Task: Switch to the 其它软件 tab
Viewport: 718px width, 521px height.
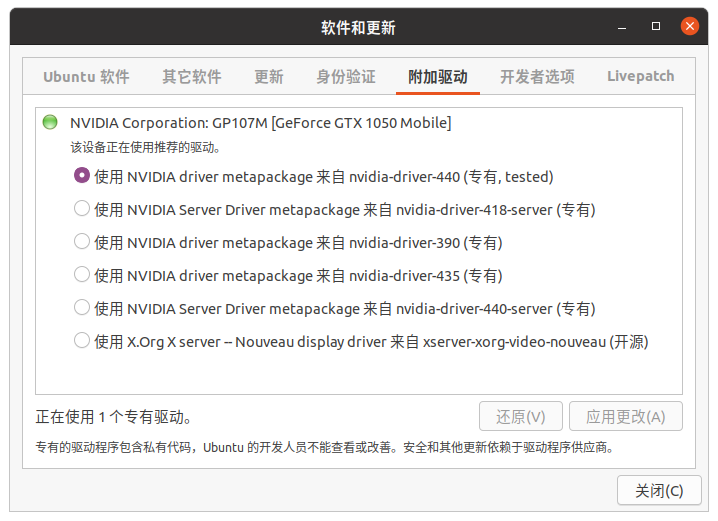Action: point(191,76)
